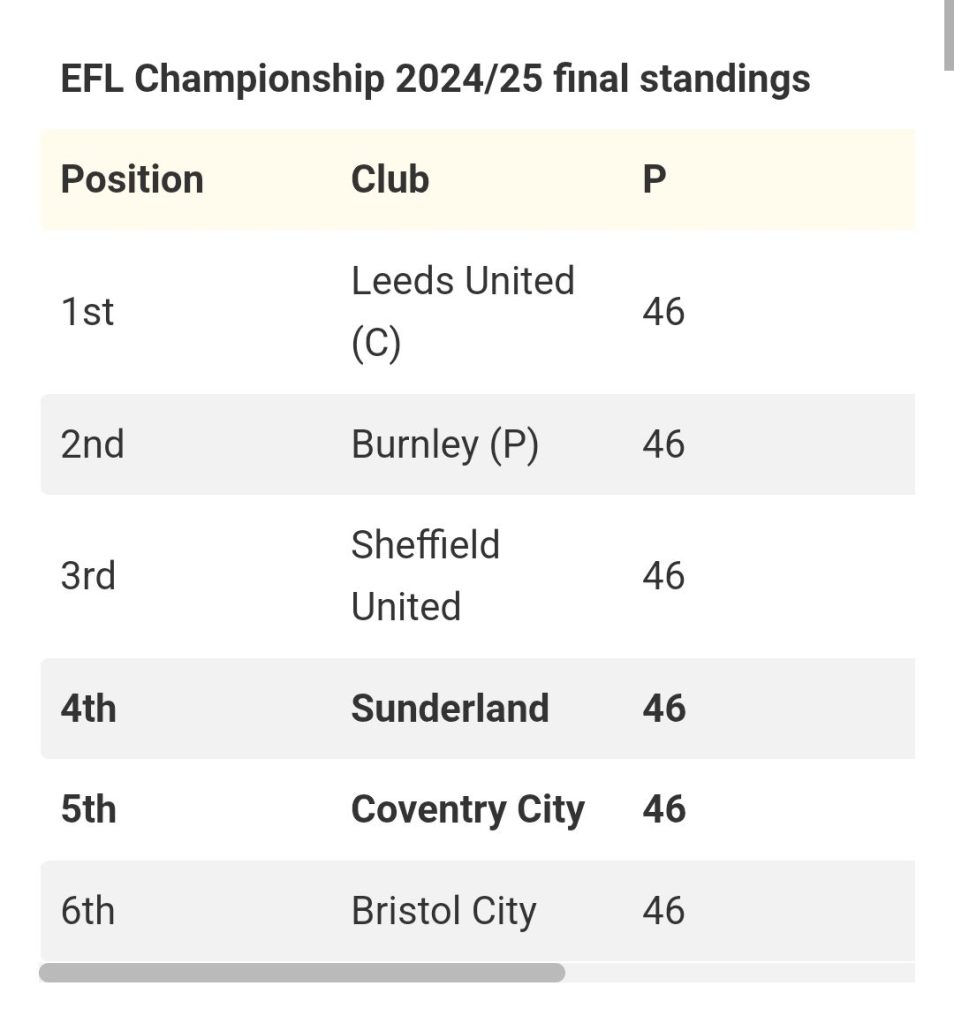954x1024 pixels.
Task: Click the vertical page scrollbar thumb
Action: pyautogui.click(x=949, y=34)
